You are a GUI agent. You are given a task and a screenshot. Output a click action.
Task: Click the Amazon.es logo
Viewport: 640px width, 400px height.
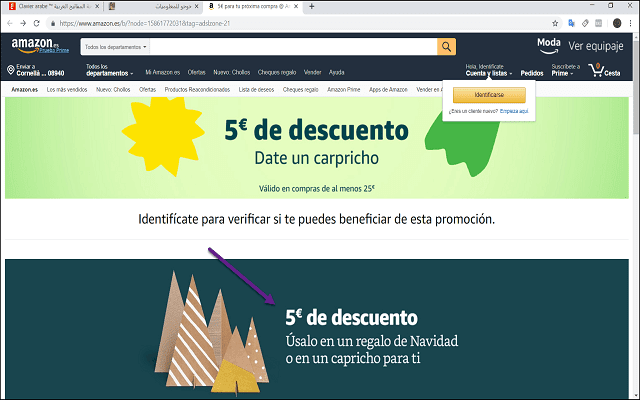point(36,45)
